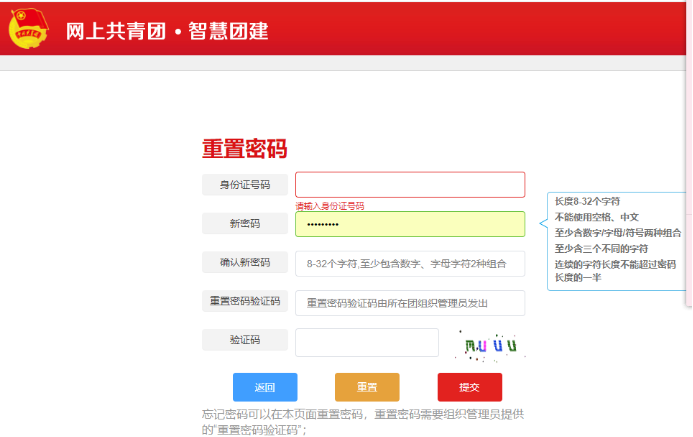Image resolution: width=693 pixels, height=437 pixels.
Task: Focus the 身份证号码 input field
Action: pos(409,185)
